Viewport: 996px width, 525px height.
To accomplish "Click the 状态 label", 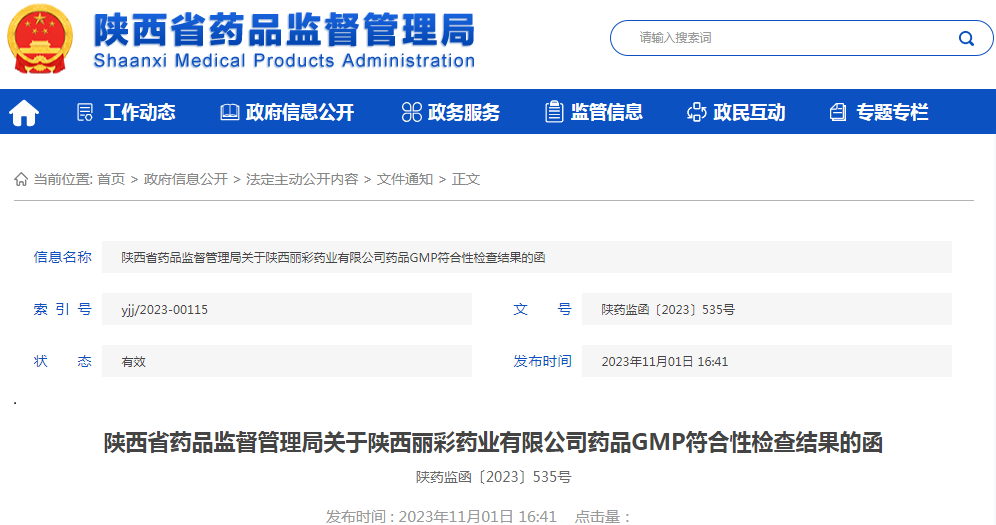I will tap(62, 361).
